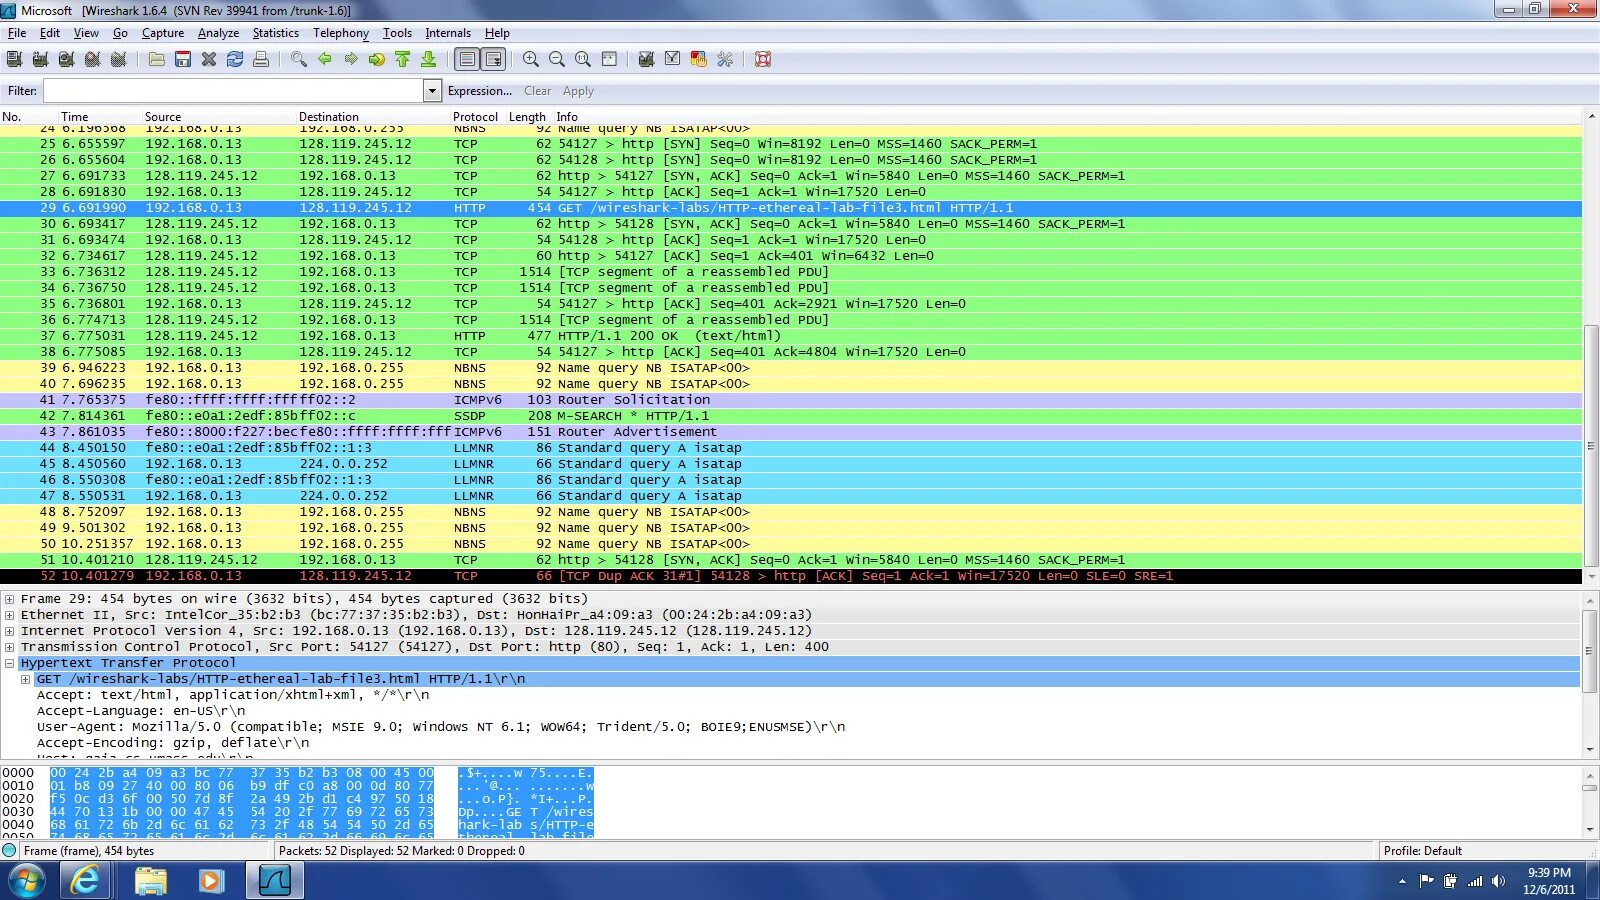Viewport: 1600px width, 900px height.
Task: Go forward in packet history
Action: tap(351, 59)
